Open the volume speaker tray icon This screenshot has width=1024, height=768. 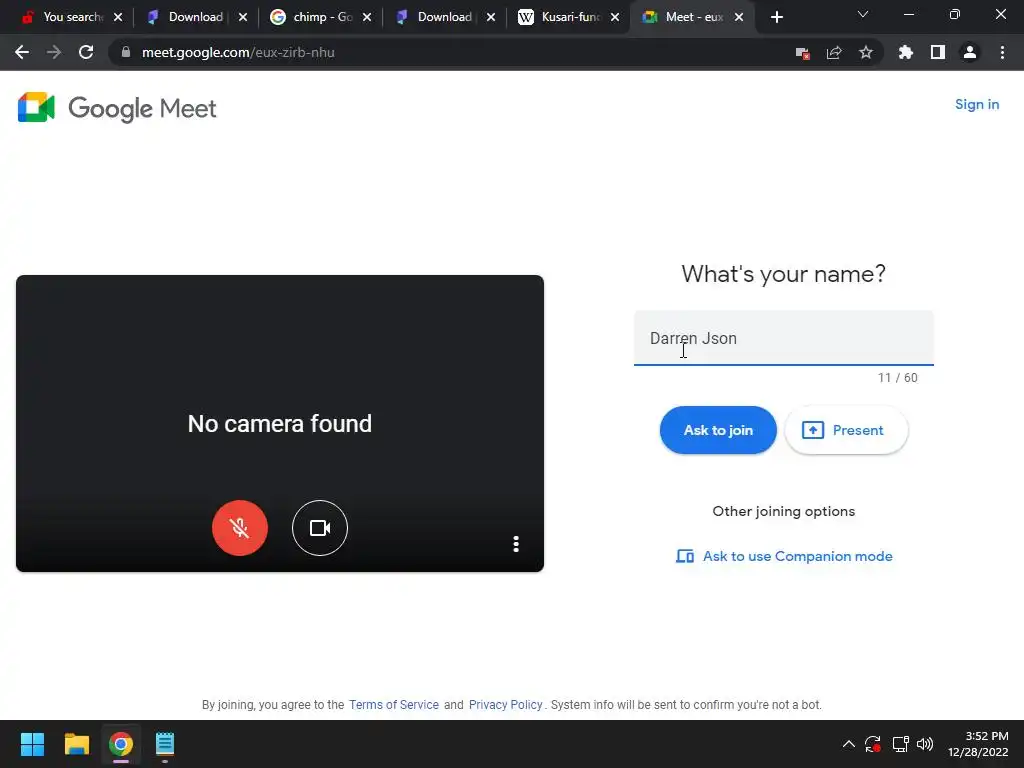(925, 744)
